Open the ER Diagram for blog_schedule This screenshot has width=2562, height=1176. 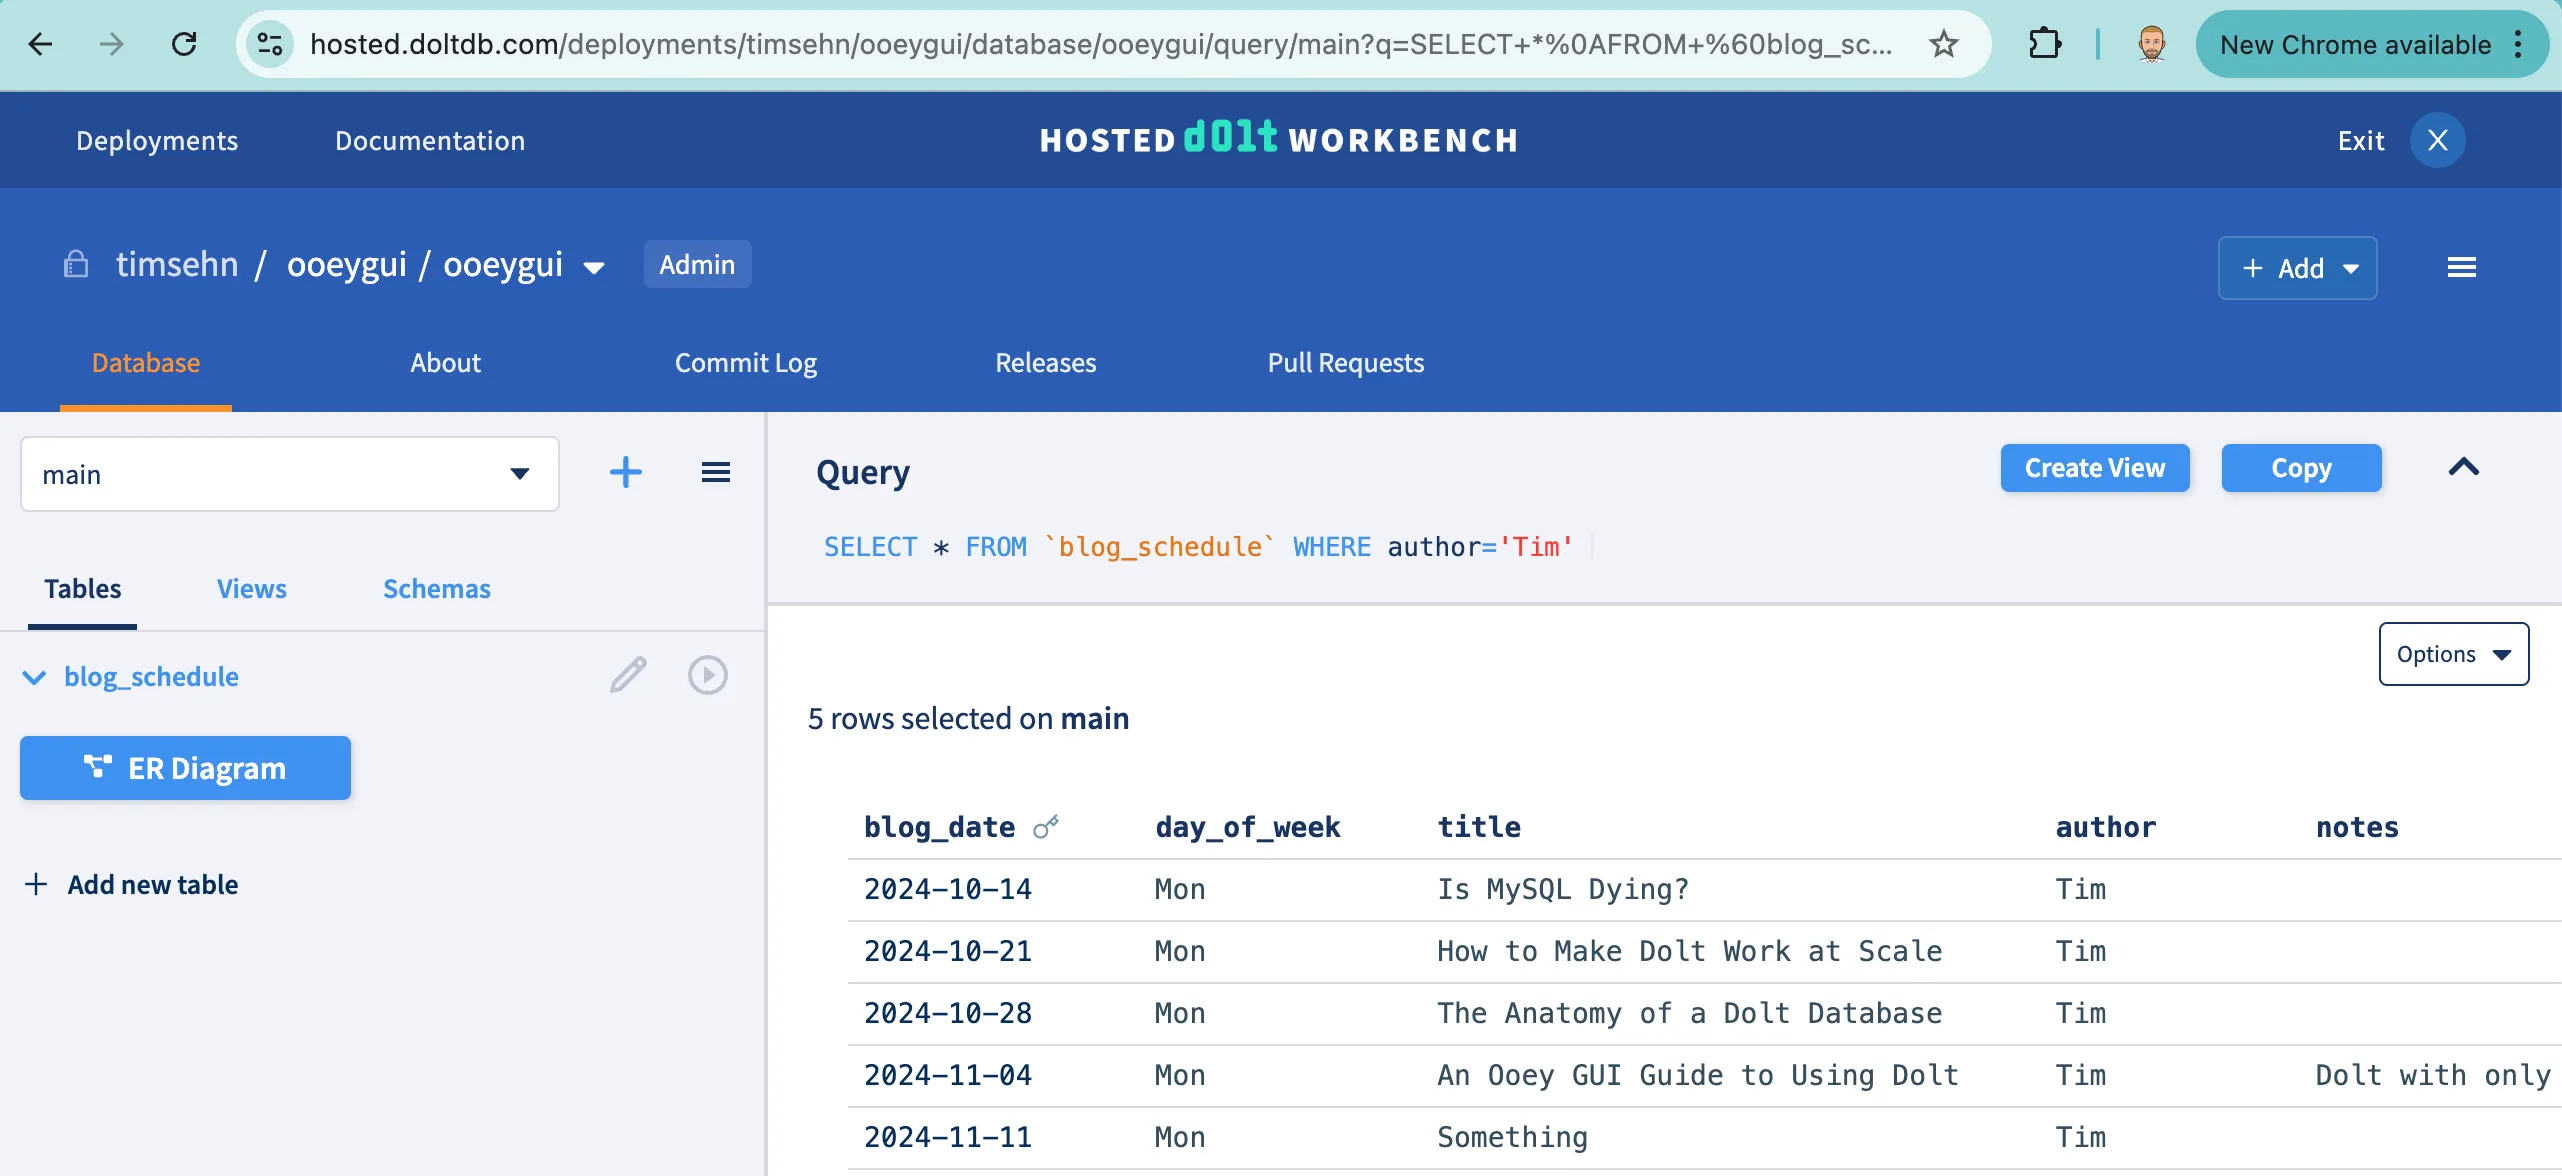184,767
